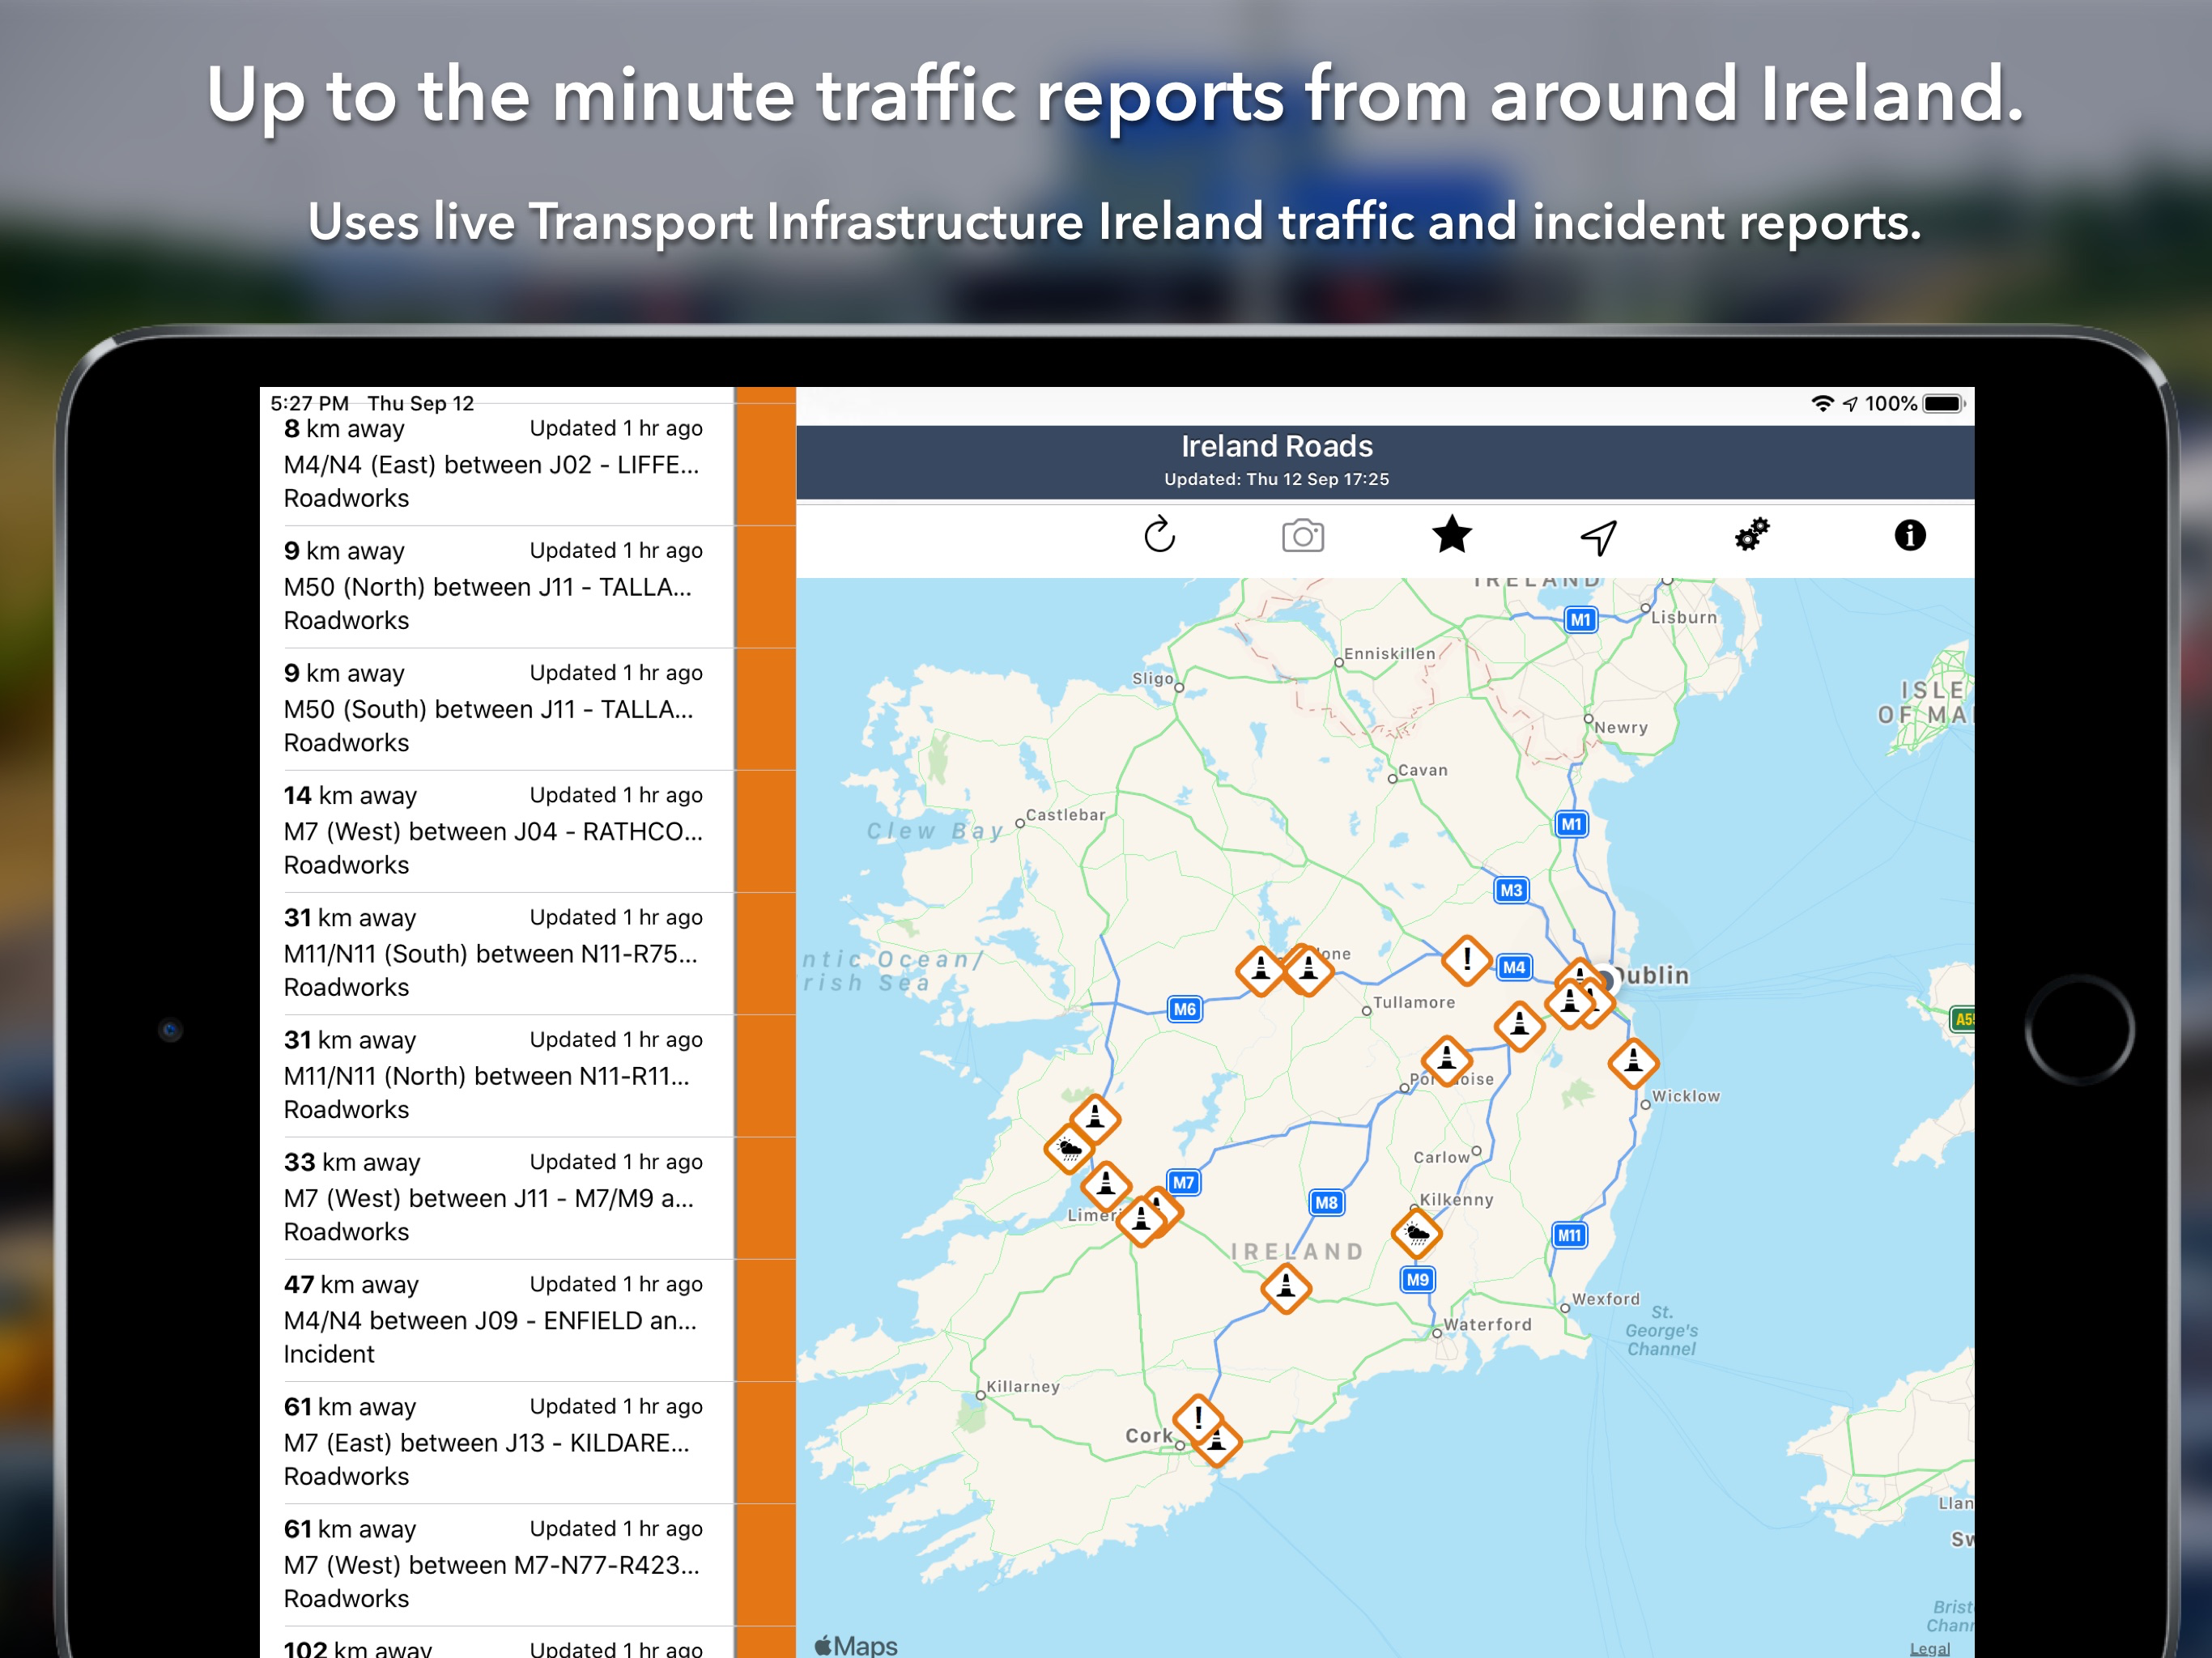Select incident warning marker near M4 shield
The image size is (2212, 1658).
point(1467,960)
